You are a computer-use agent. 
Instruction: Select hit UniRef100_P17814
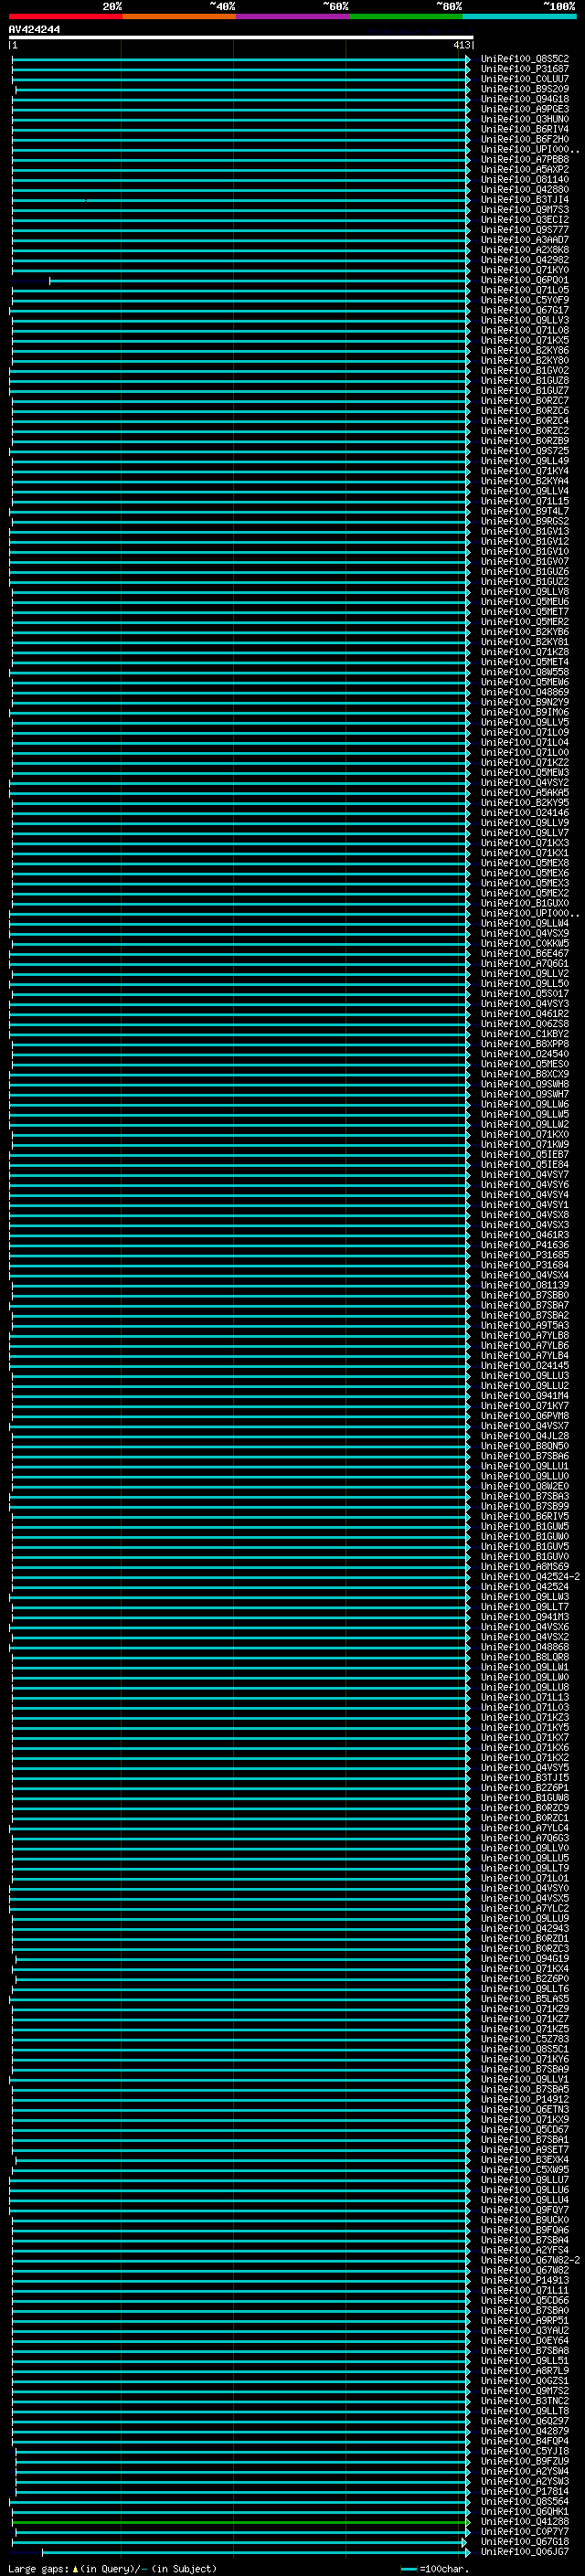click(525, 2491)
